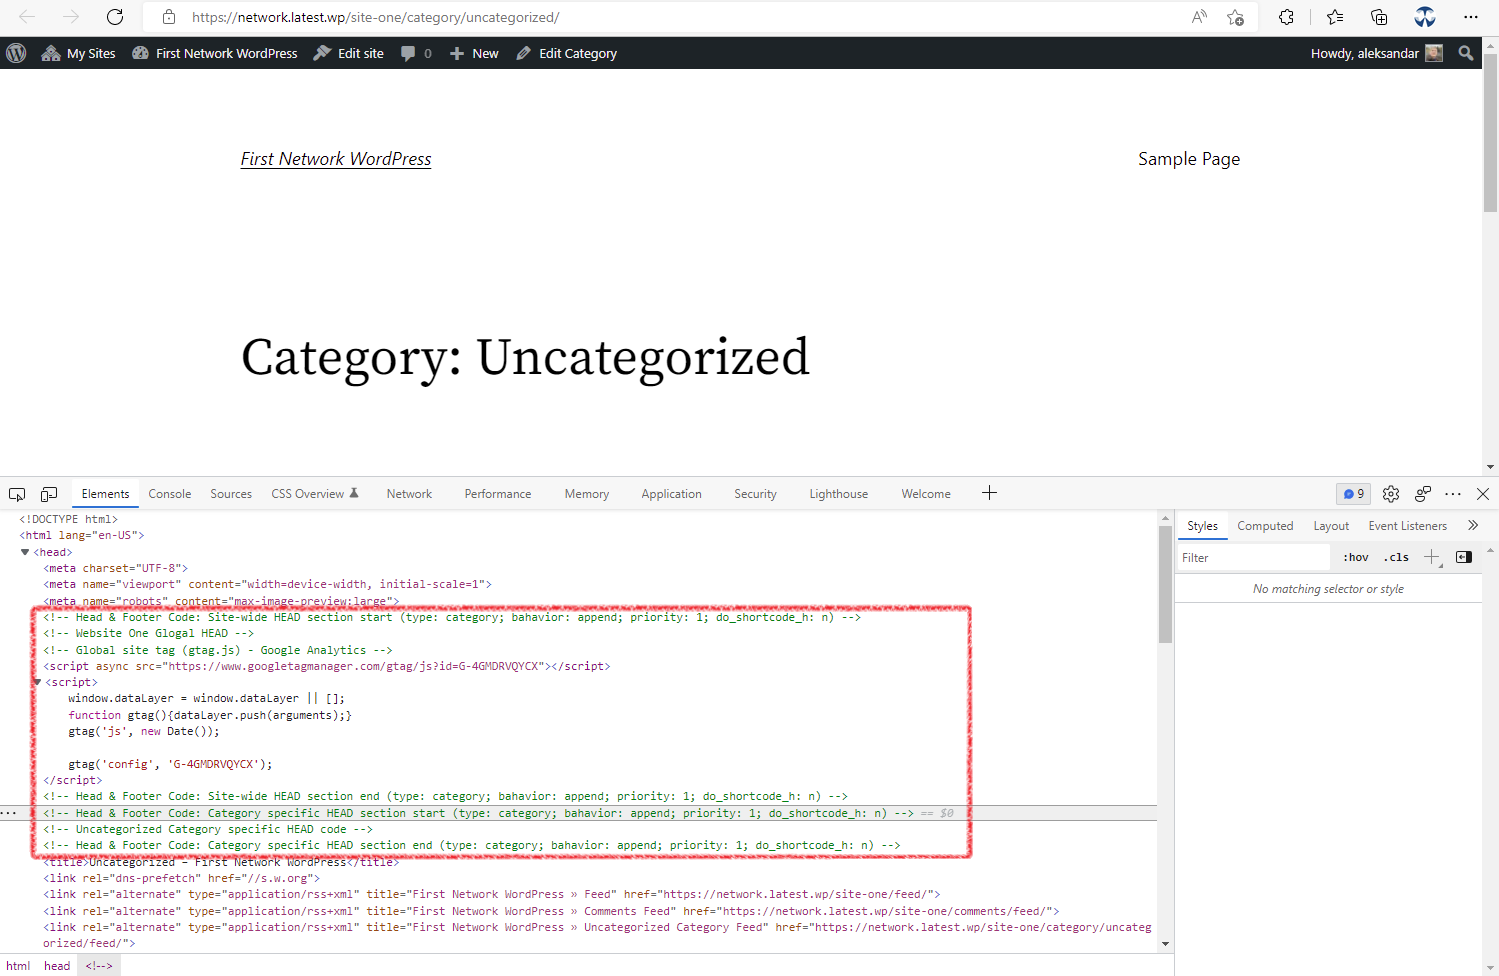Open My Sites in admin bar

pos(78,53)
